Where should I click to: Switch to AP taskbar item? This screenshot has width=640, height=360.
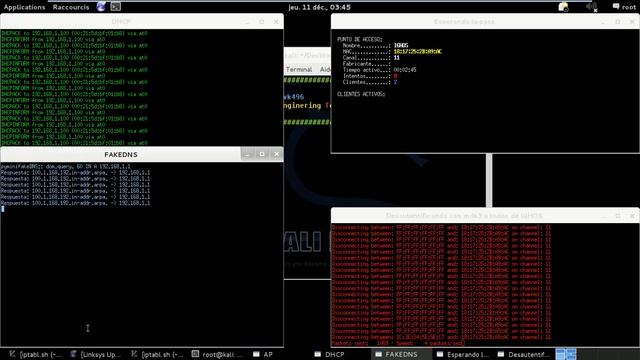tap(263, 354)
